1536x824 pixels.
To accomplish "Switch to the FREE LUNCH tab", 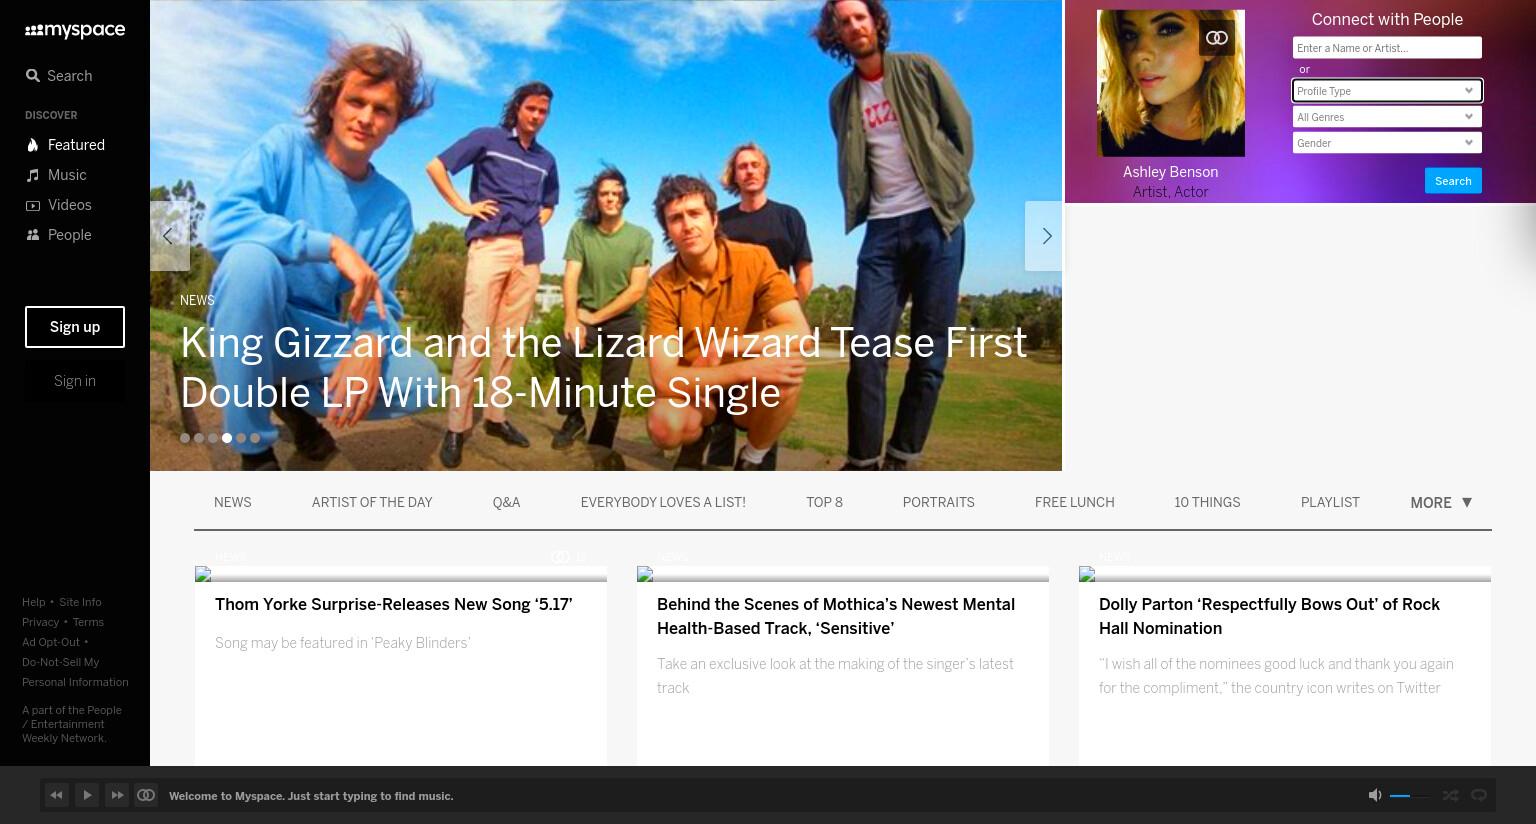I will point(1074,503).
